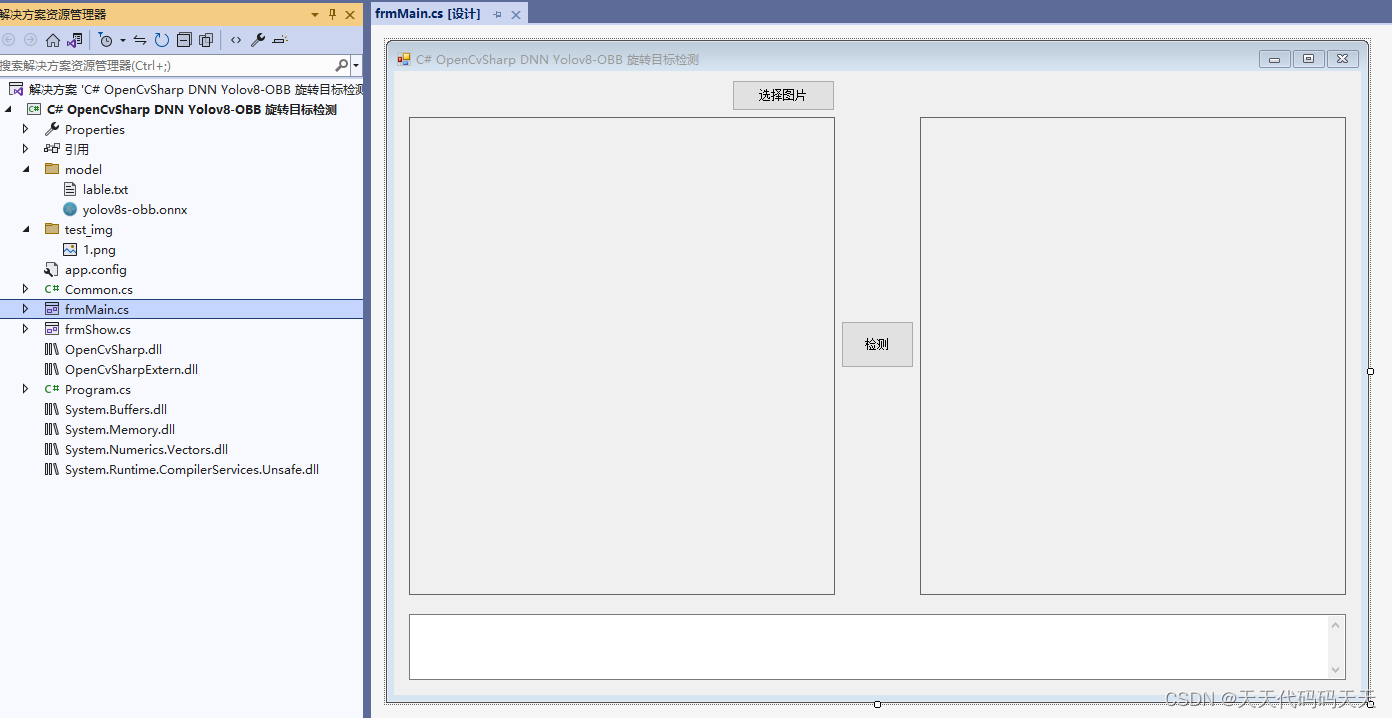This screenshot has width=1392, height=718.
Task: Expand the frmShow.cs tree node
Action: [25, 329]
